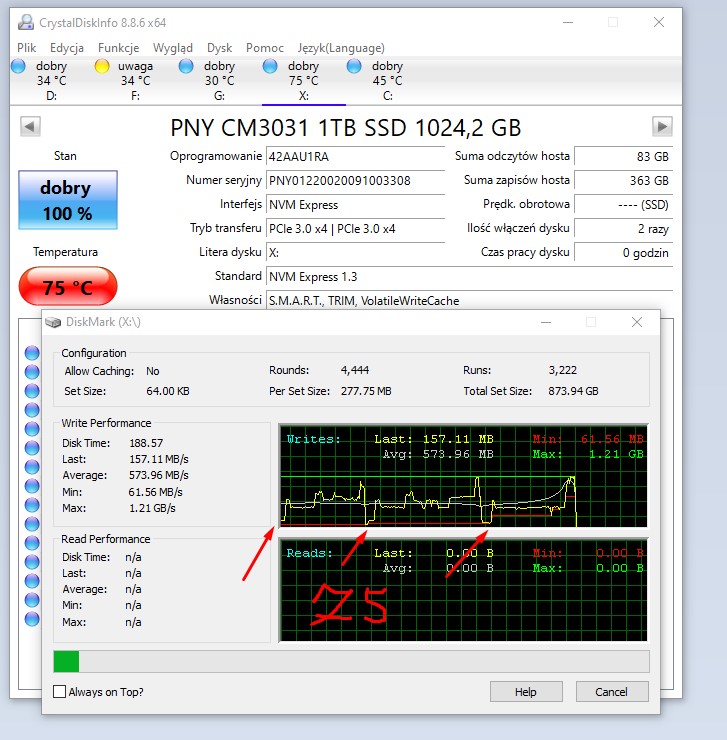Screen dimensions: 727x740
Task: Select drive G: blue status icon
Action: point(186,66)
